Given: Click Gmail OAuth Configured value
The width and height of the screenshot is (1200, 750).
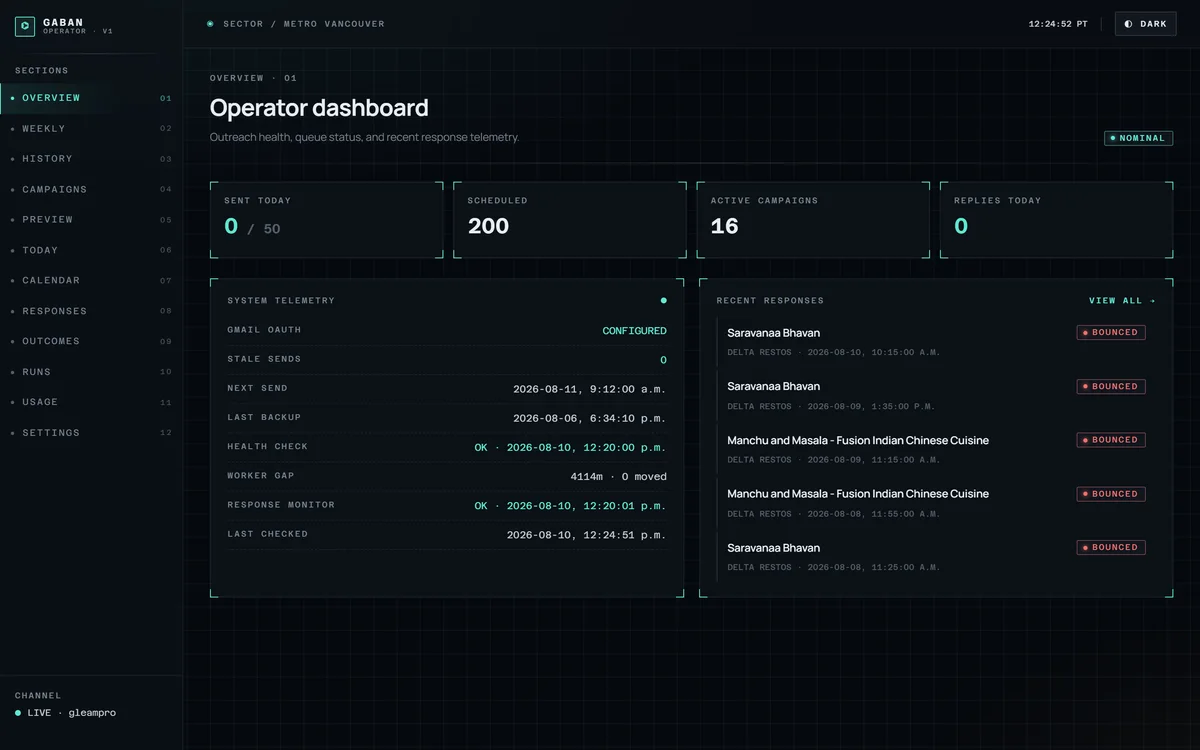Looking at the screenshot, I should coord(634,331).
